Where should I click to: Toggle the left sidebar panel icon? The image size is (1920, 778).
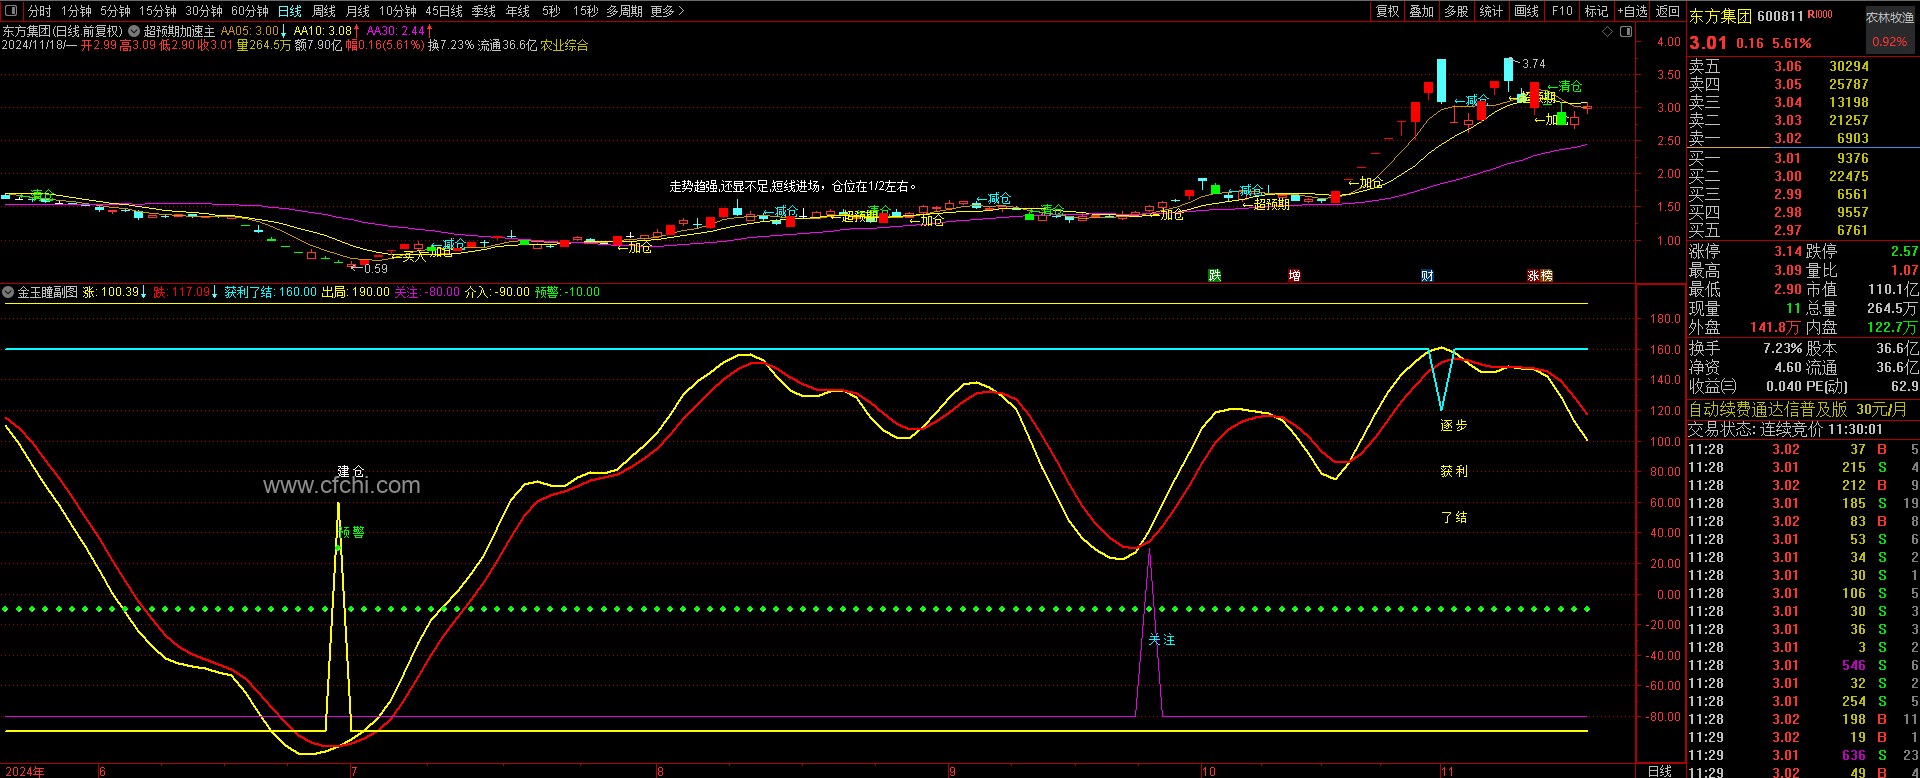pos(12,11)
